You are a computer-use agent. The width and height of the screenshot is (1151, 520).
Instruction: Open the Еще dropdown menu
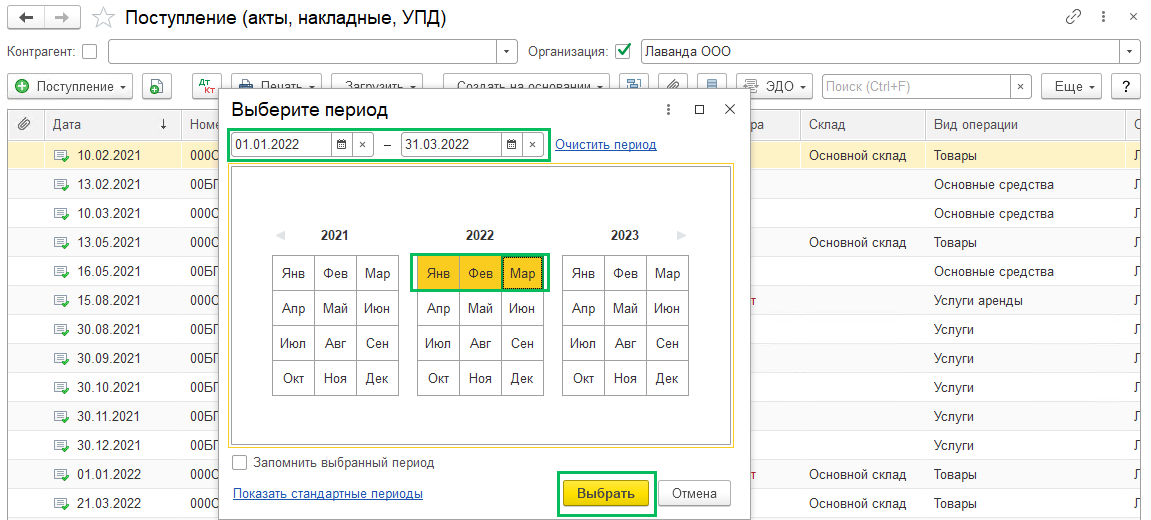click(1071, 87)
